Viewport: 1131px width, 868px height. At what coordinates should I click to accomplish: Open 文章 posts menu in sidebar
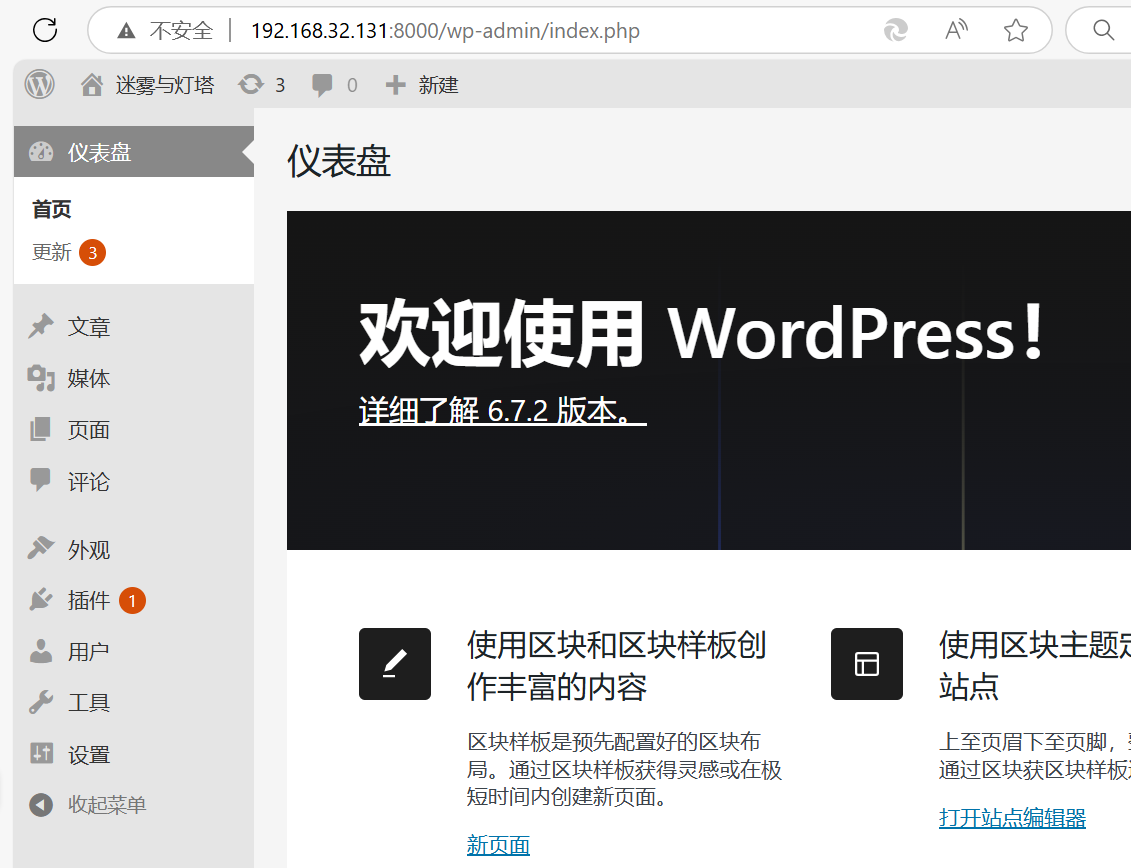[x=89, y=327]
